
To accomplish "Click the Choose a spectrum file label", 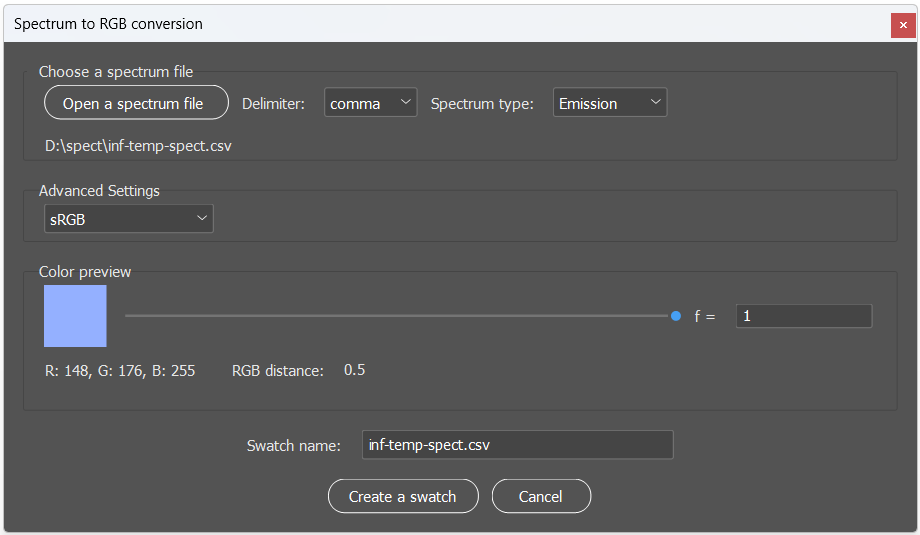I will [116, 72].
